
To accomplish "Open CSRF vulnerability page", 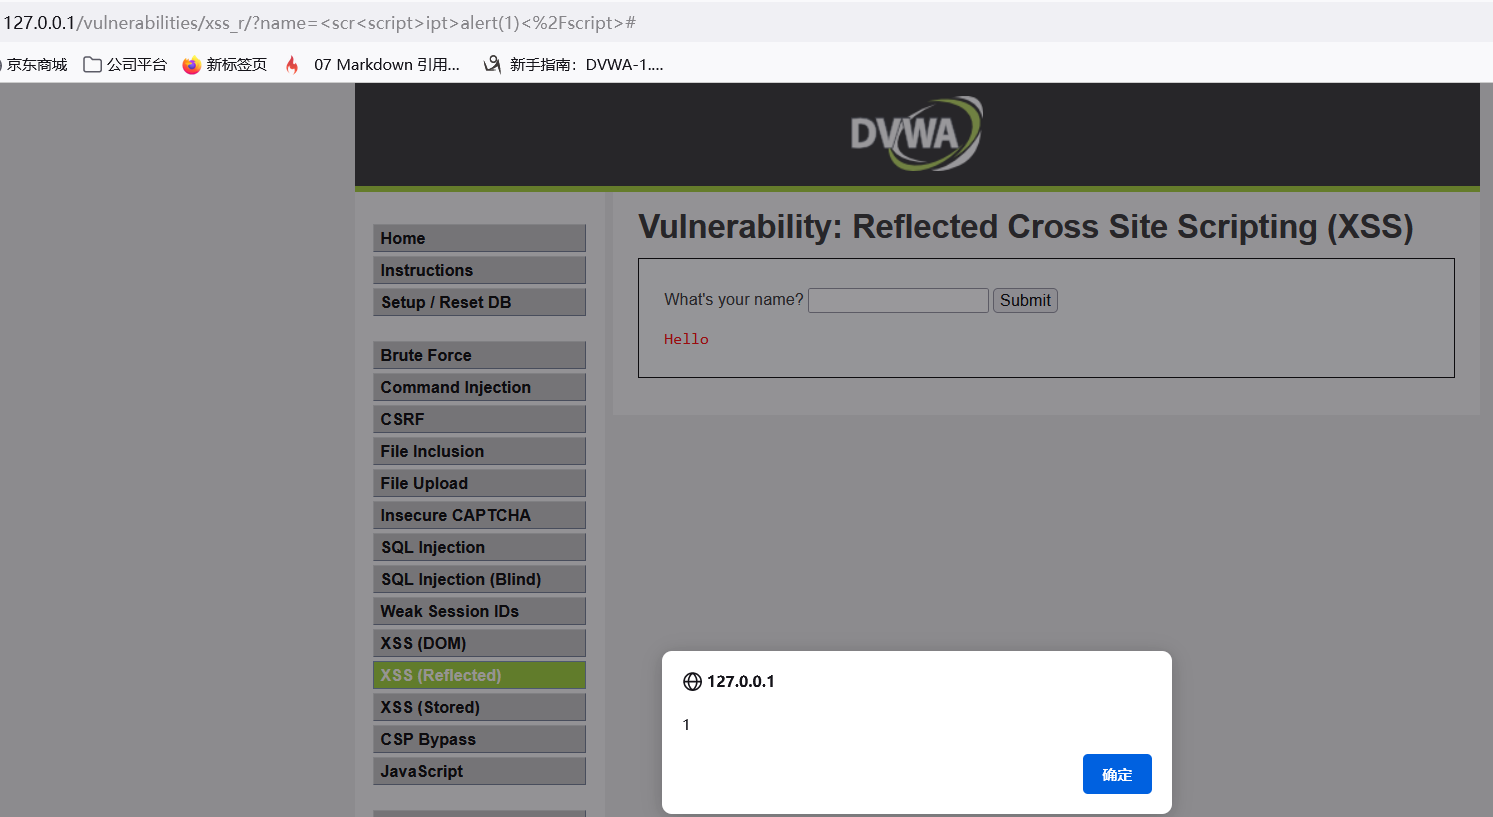I will pyautogui.click(x=479, y=419).
